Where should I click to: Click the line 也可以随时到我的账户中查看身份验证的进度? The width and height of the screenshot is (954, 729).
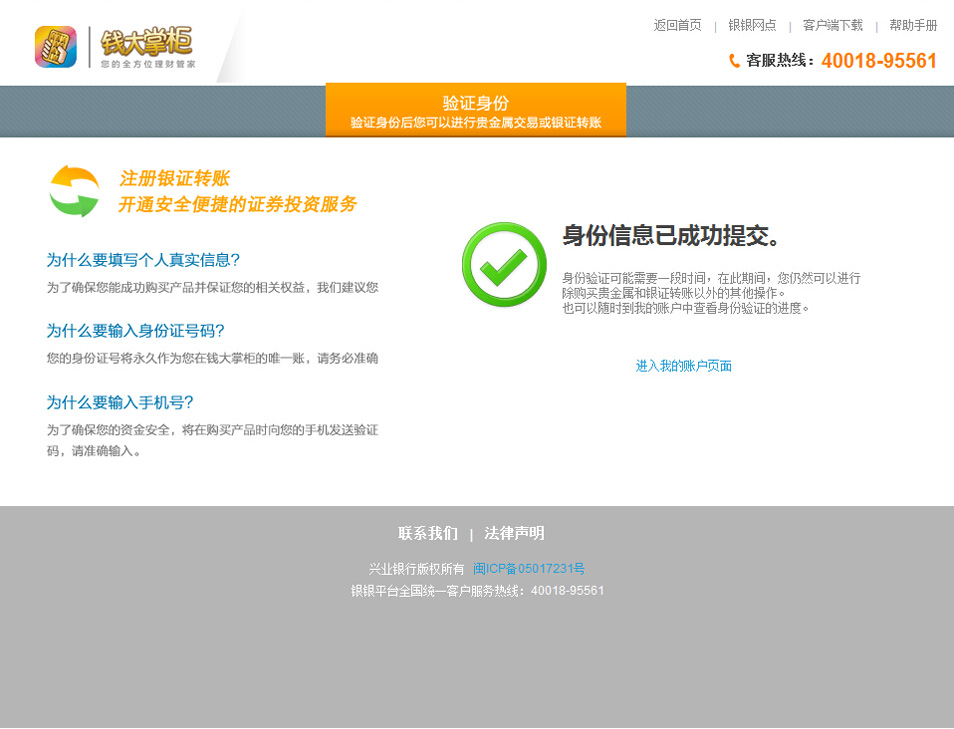(x=686, y=309)
